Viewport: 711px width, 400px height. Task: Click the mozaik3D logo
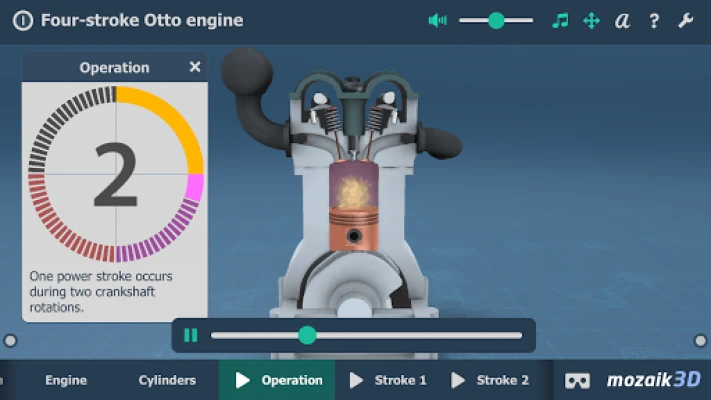pos(654,380)
